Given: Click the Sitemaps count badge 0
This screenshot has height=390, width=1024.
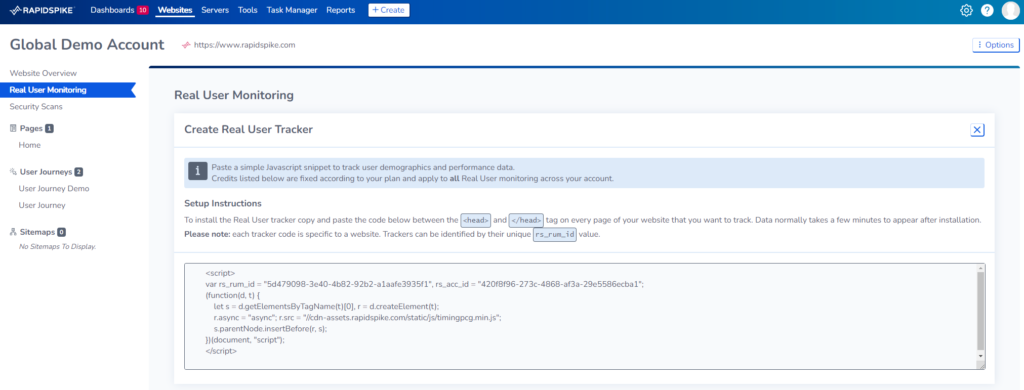Looking at the screenshot, I should [61, 232].
